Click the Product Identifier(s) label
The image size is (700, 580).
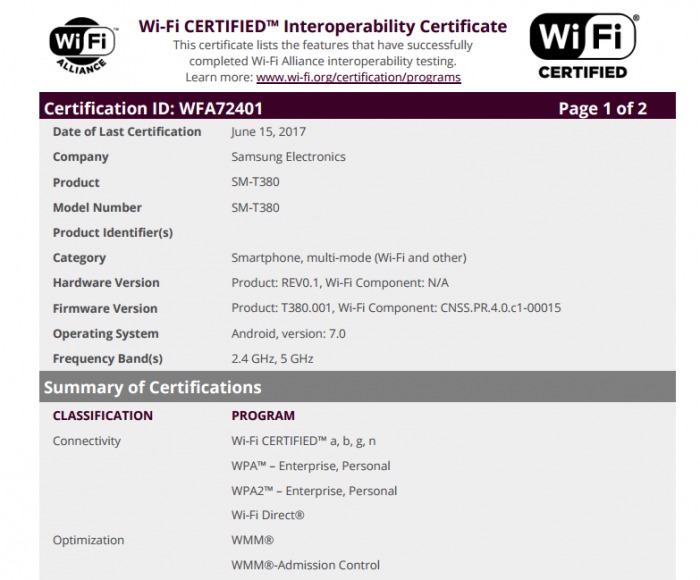(x=112, y=233)
